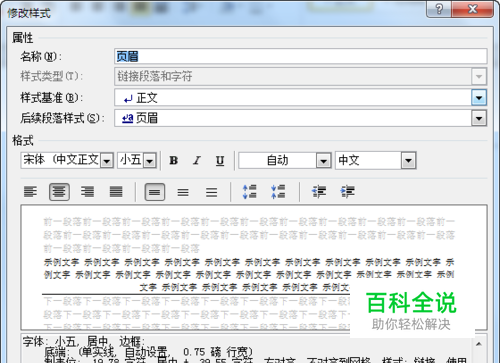
Task: Toggle Underline formatting button
Action: click(220, 160)
